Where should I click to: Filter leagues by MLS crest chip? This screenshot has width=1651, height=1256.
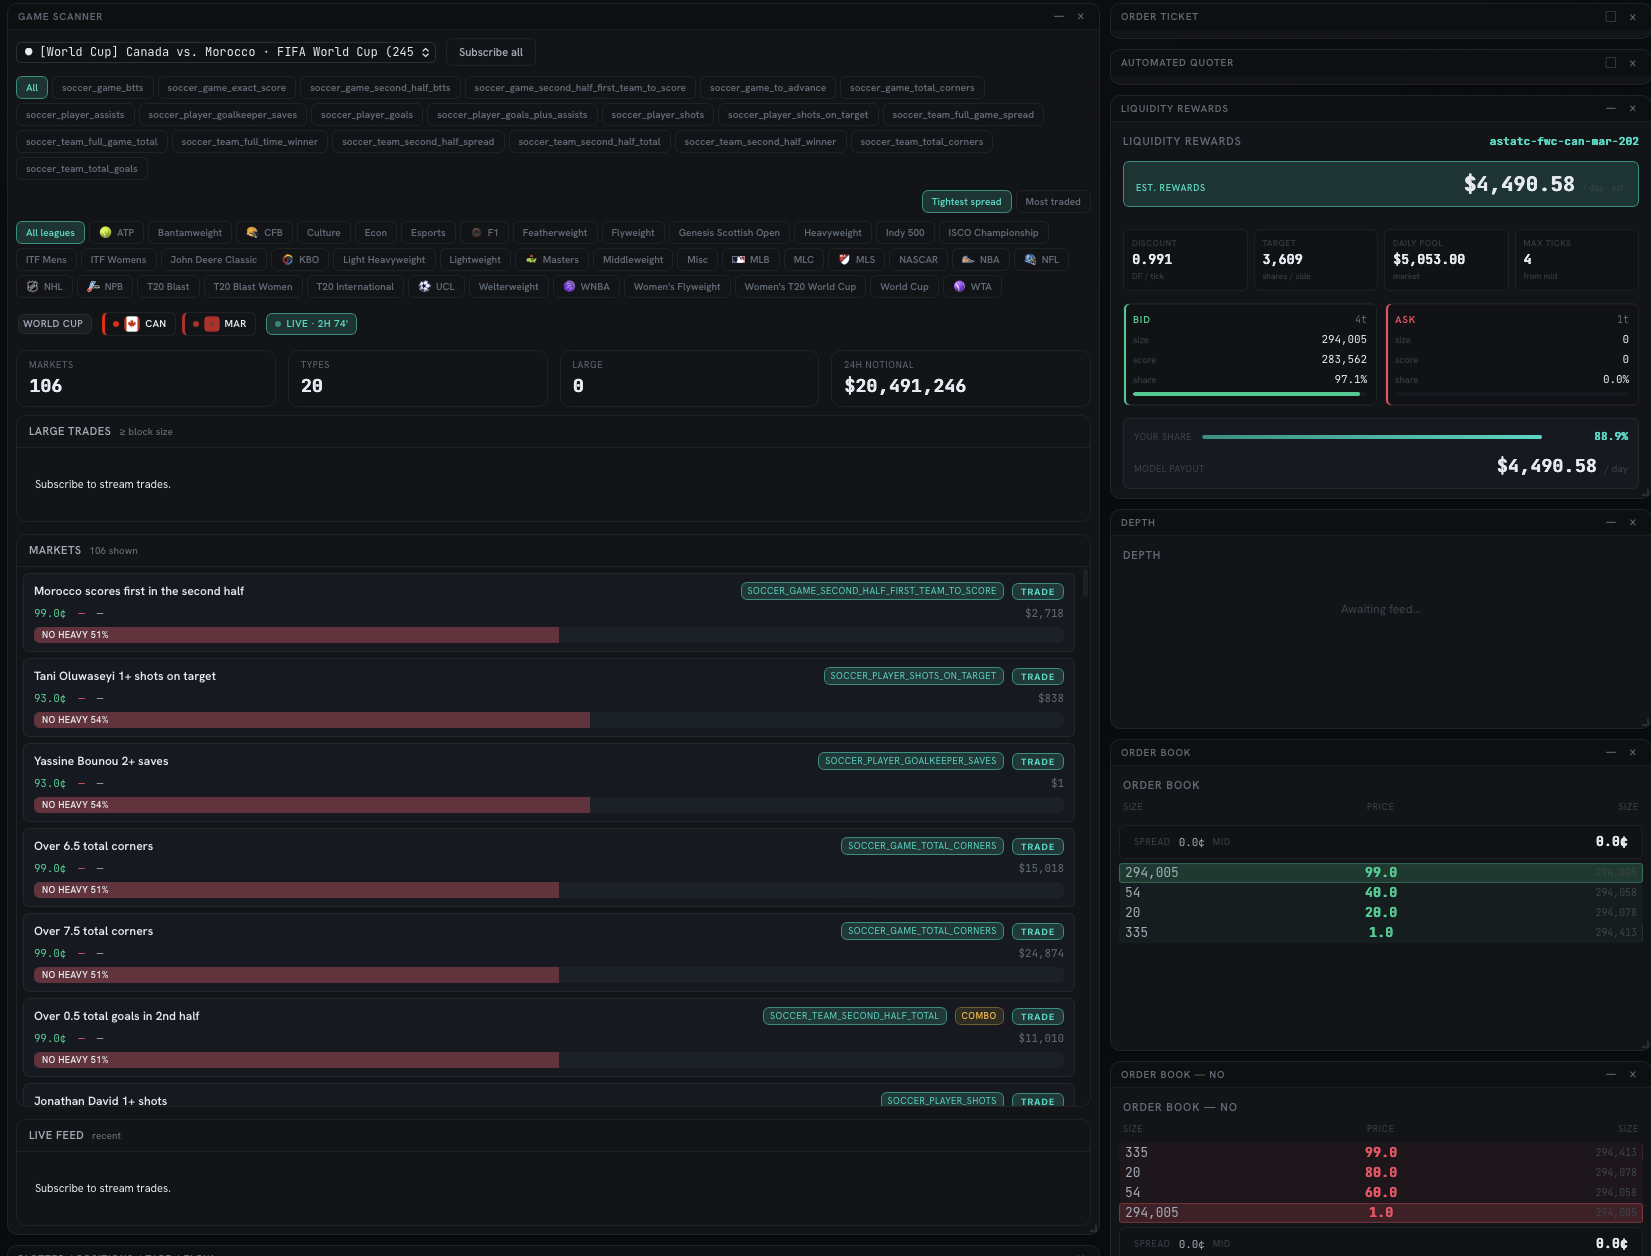click(x=856, y=260)
